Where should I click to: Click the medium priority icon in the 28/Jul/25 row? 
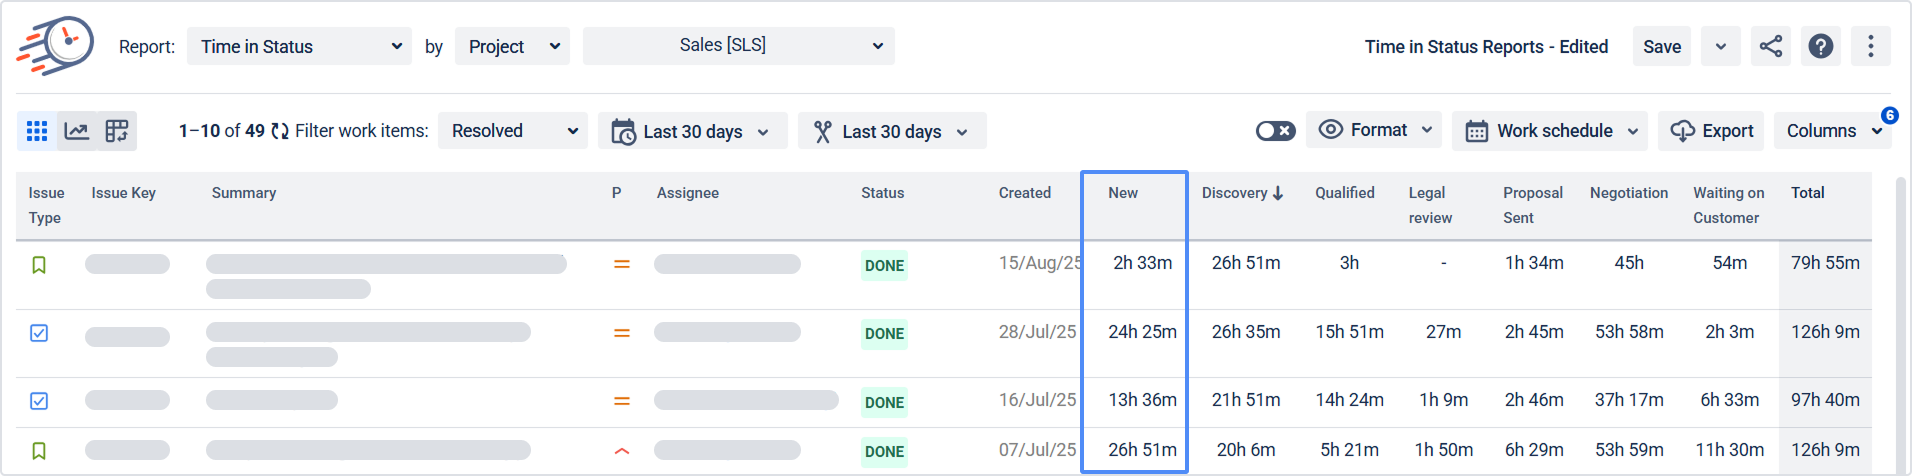coord(622,333)
